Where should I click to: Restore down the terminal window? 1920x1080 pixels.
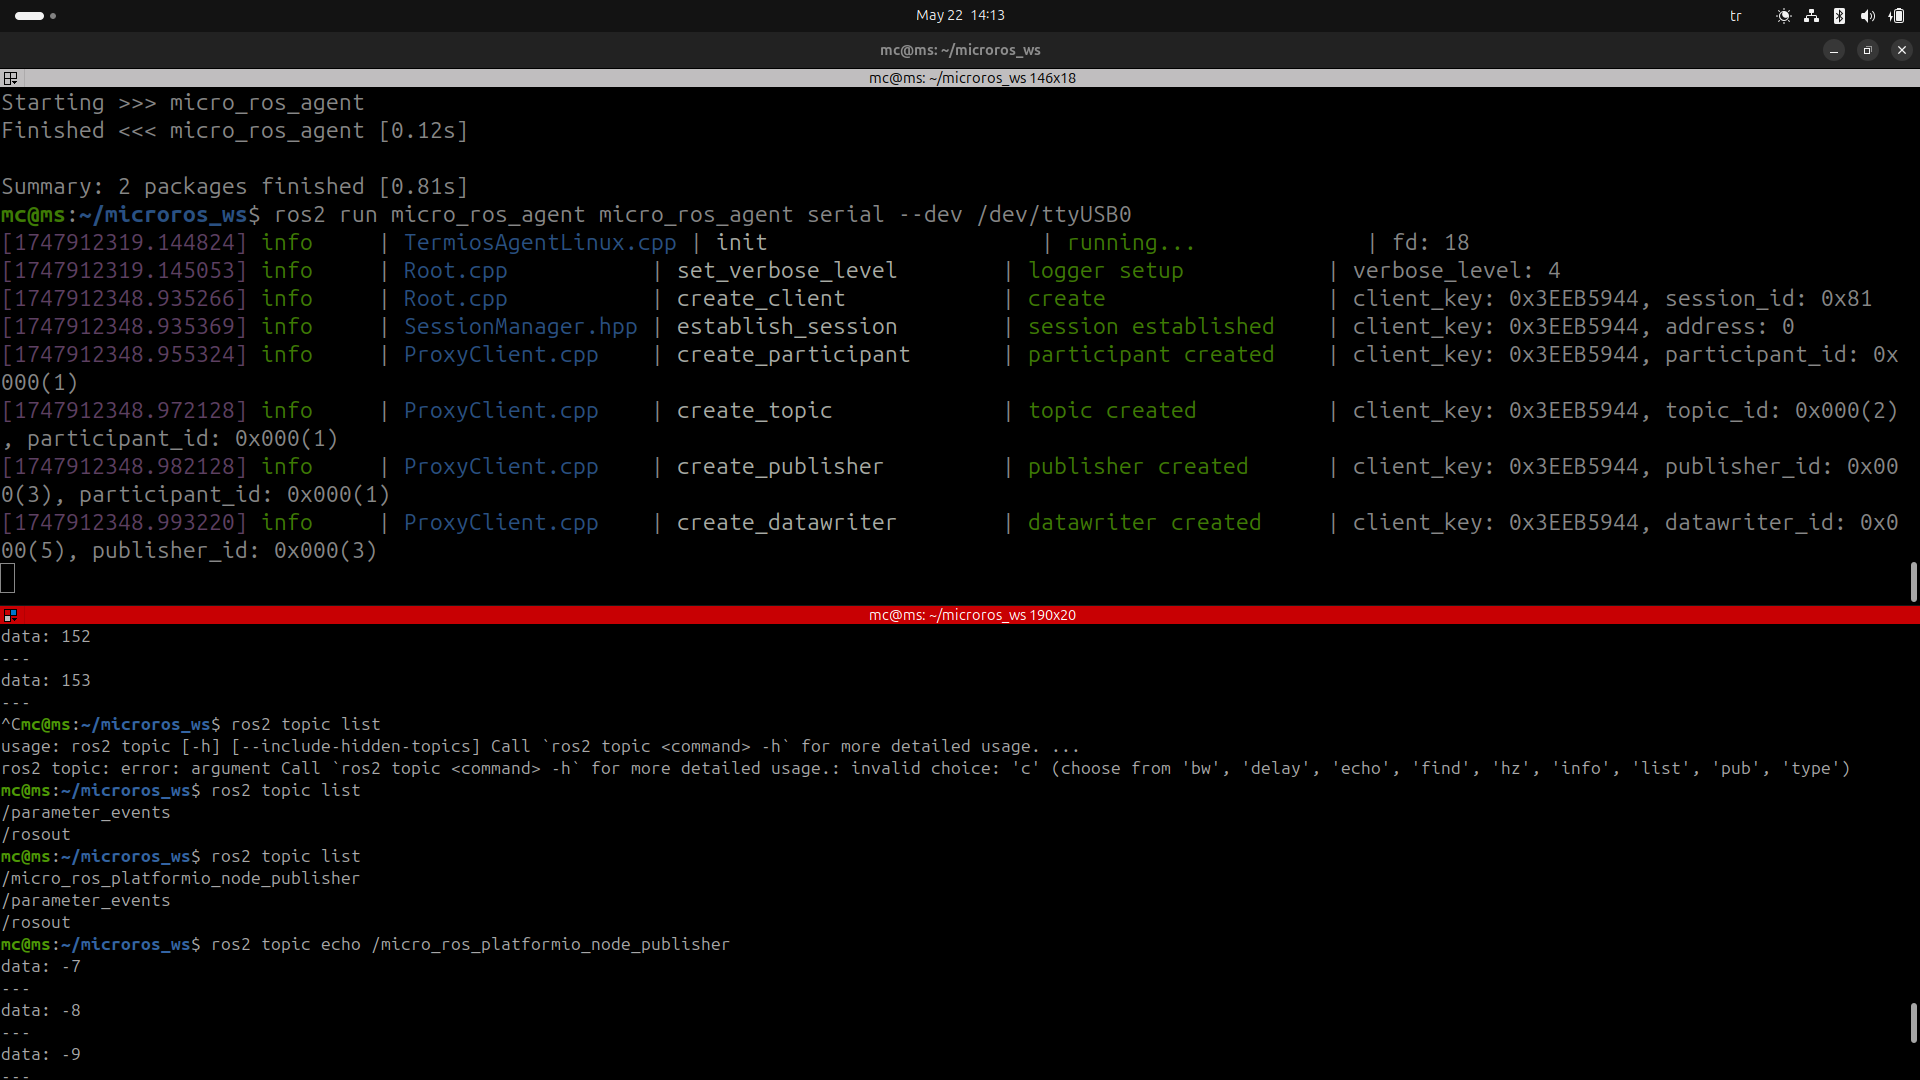[x=1867, y=50]
